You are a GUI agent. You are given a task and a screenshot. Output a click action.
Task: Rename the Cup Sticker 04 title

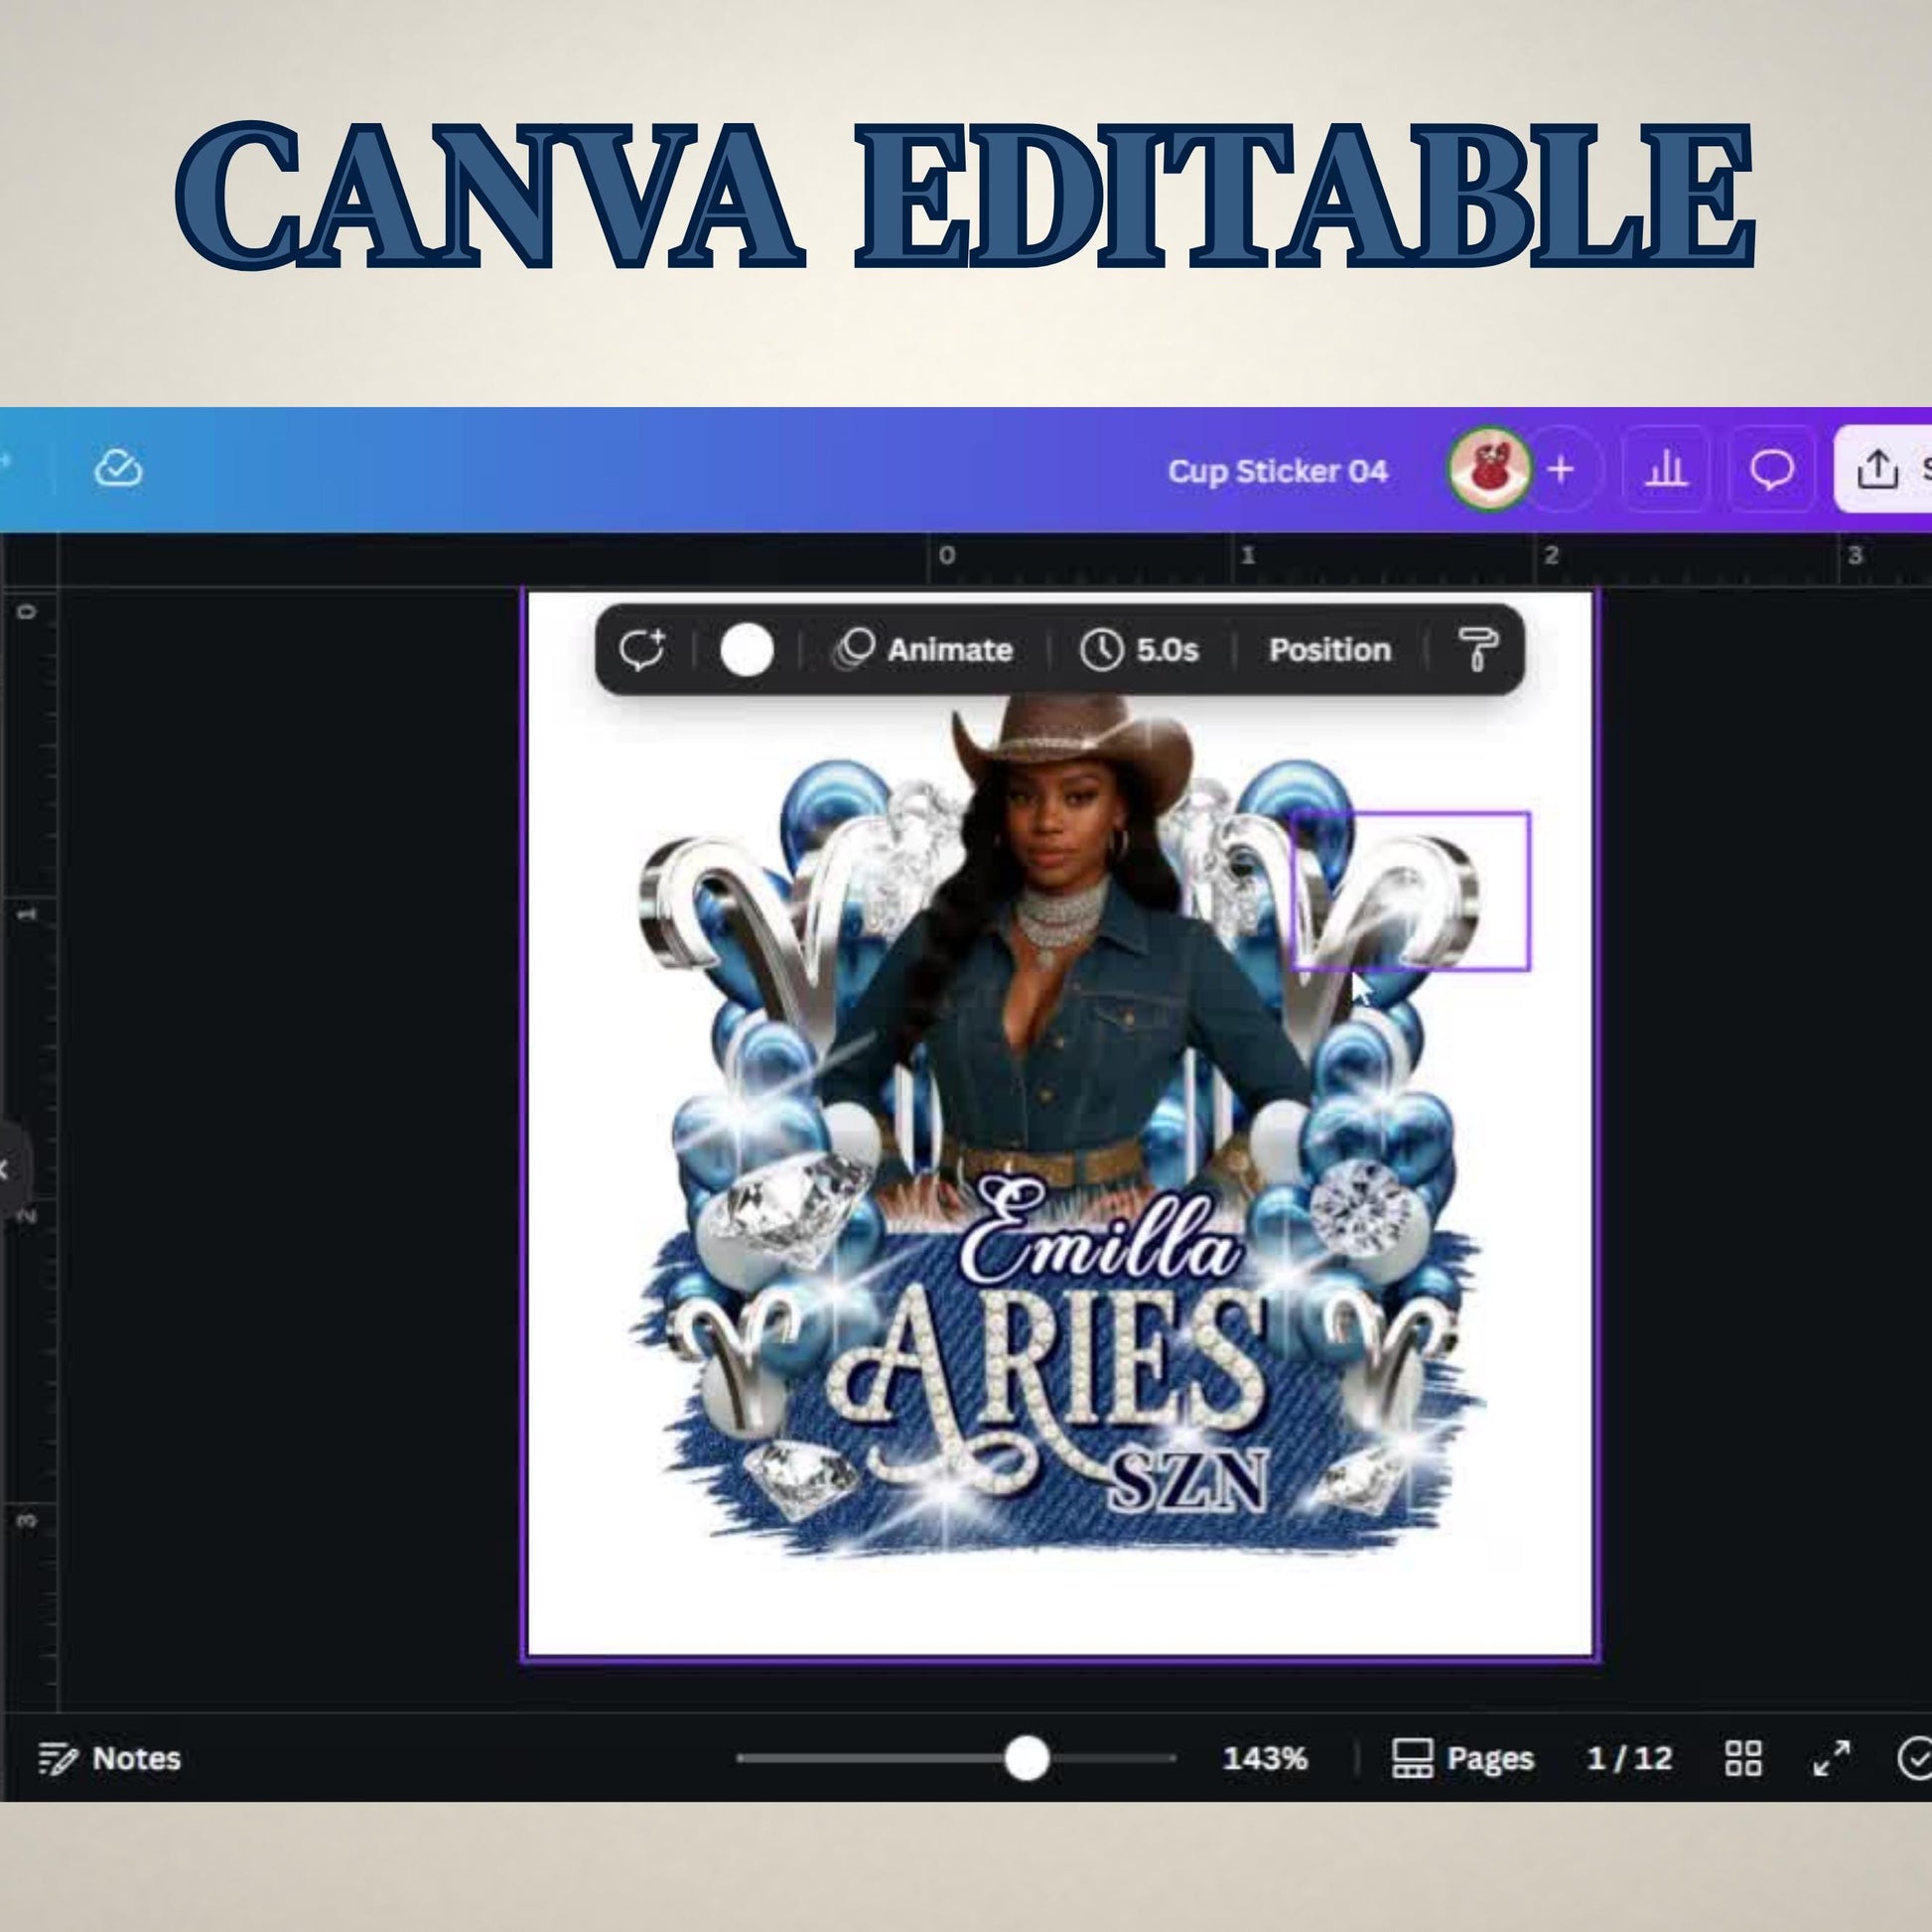click(1277, 471)
